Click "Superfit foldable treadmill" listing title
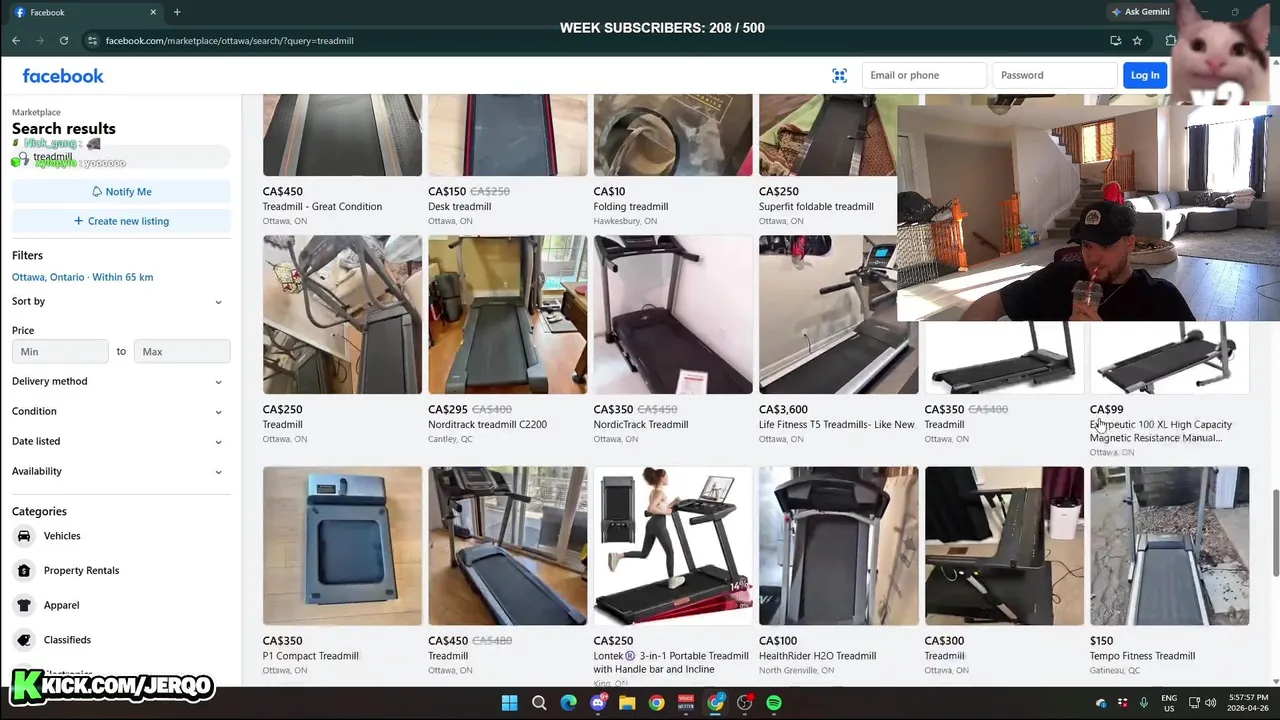 click(x=816, y=207)
